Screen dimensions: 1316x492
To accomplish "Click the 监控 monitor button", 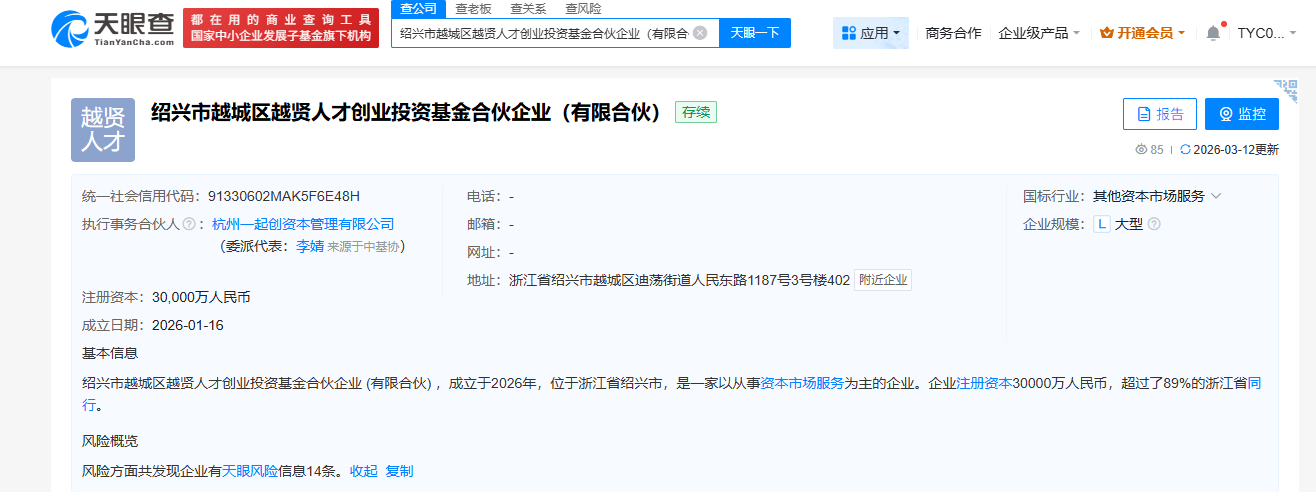I will [1242, 114].
